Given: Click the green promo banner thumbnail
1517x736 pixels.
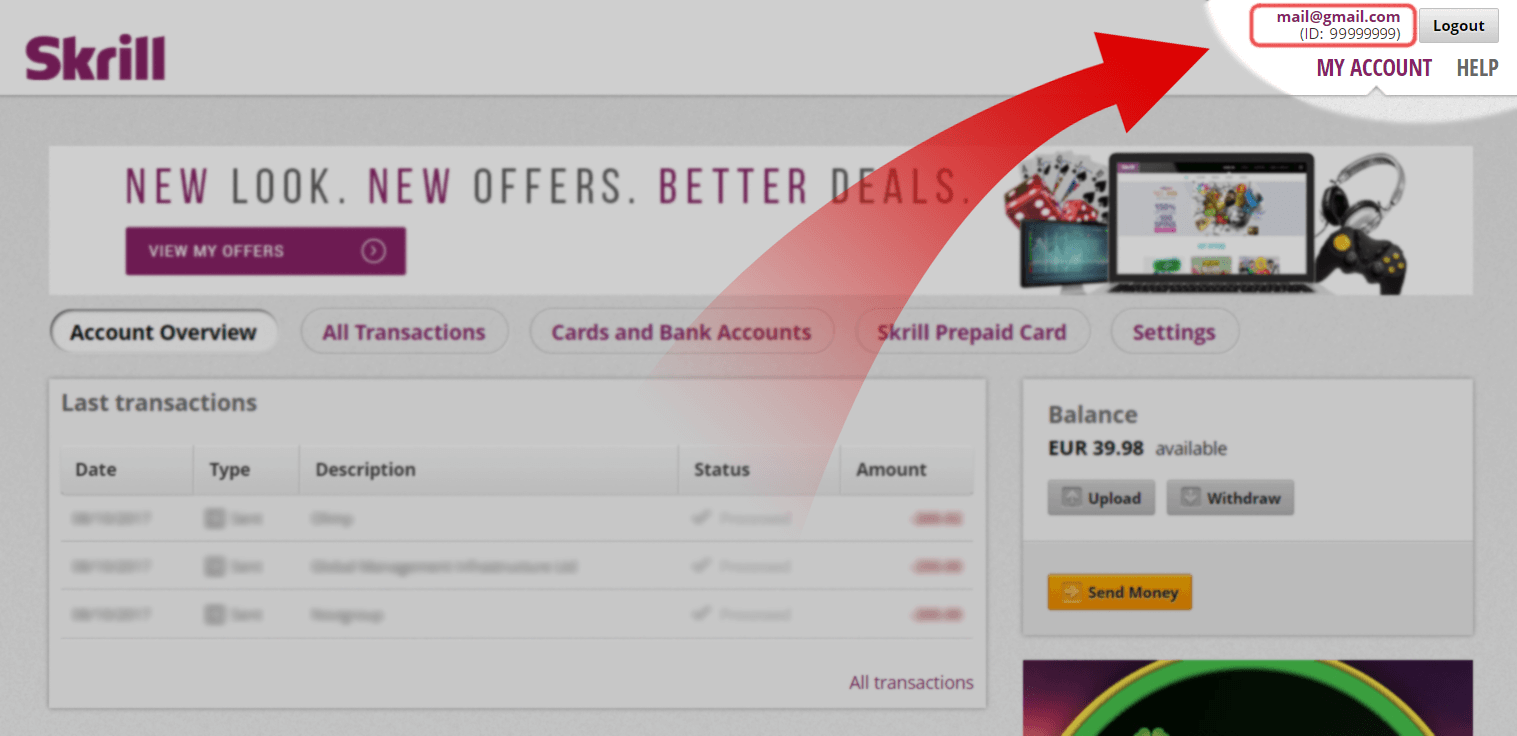Looking at the screenshot, I should point(1247,698).
